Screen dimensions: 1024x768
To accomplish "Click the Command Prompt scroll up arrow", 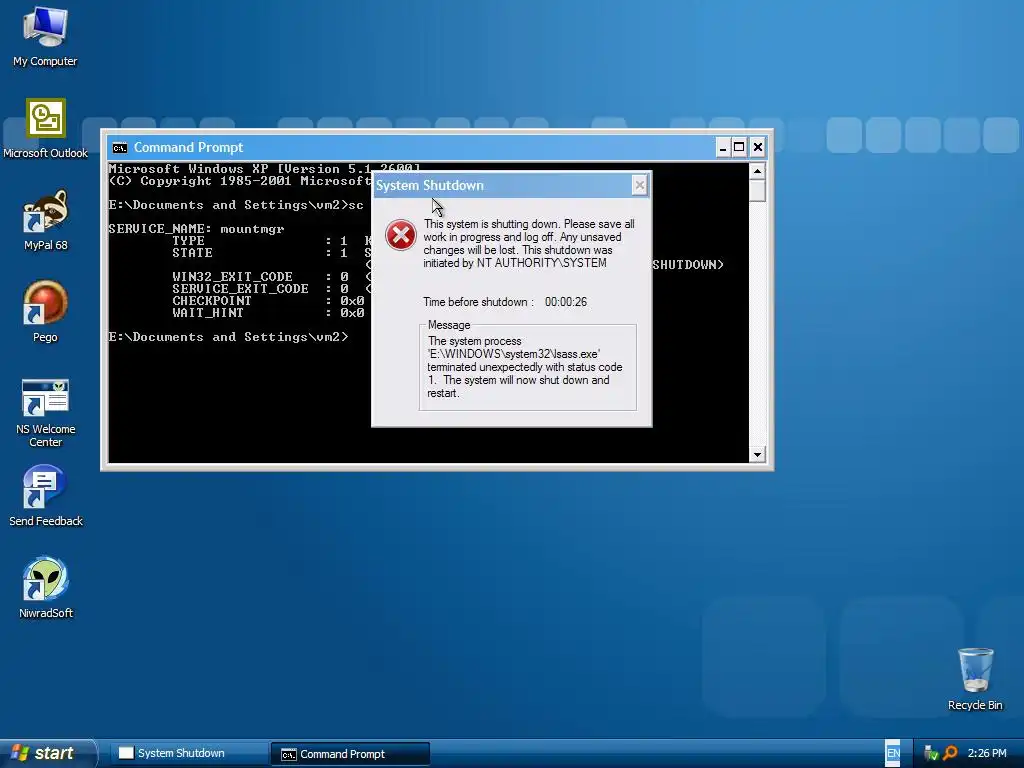I will click(757, 171).
